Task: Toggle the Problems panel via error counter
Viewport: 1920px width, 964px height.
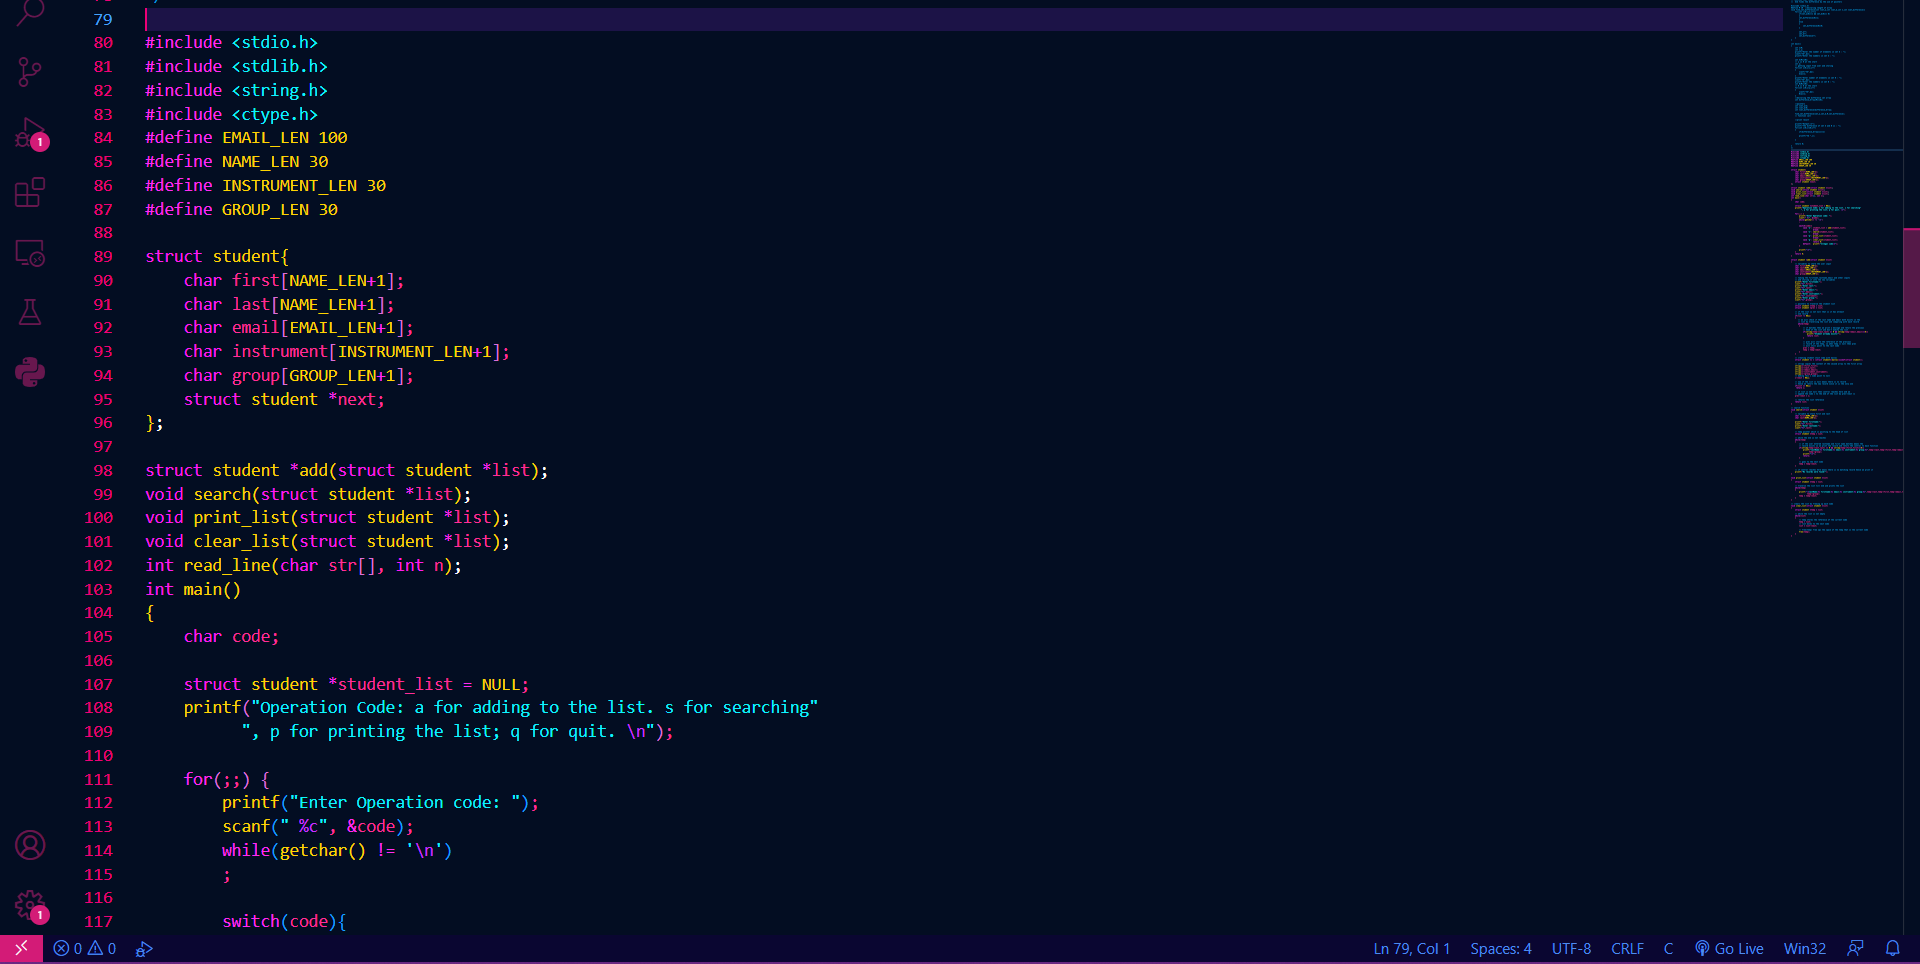Action: point(85,948)
